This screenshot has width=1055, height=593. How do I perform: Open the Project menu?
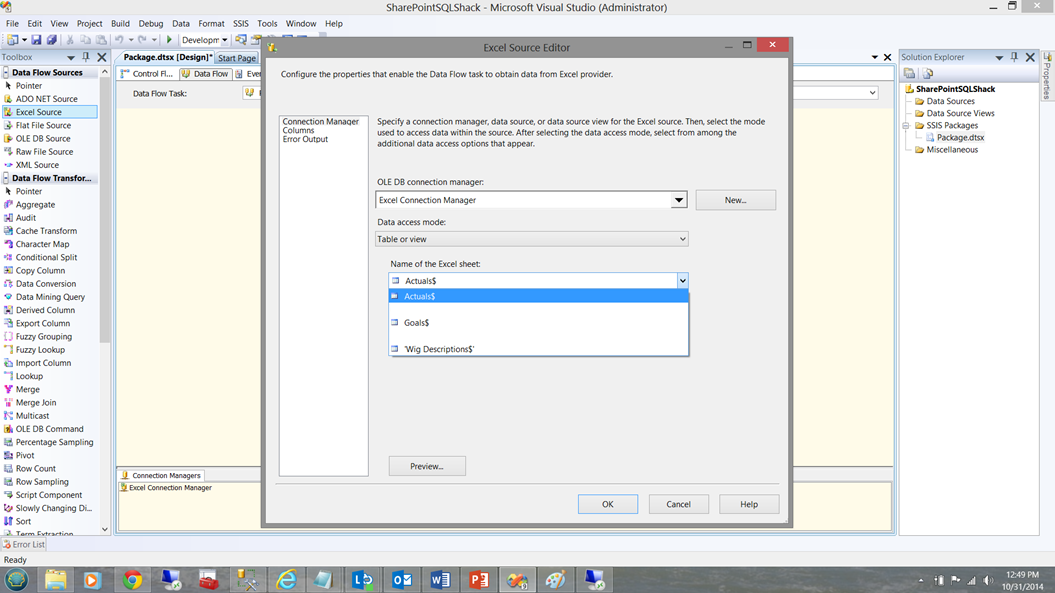(x=89, y=24)
